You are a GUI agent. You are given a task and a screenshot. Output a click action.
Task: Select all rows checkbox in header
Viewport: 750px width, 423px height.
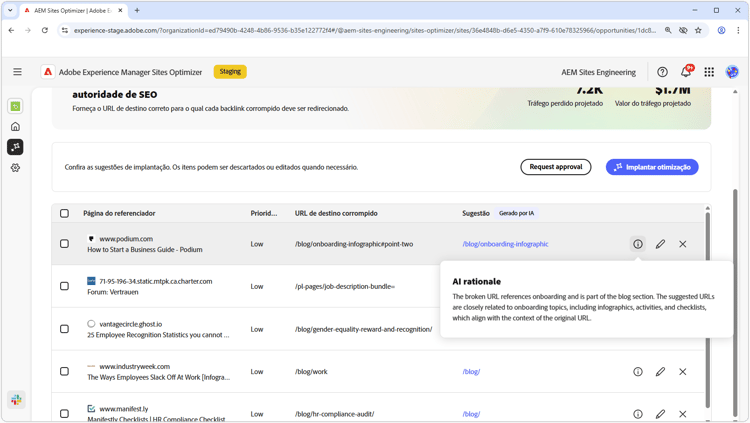(x=64, y=213)
